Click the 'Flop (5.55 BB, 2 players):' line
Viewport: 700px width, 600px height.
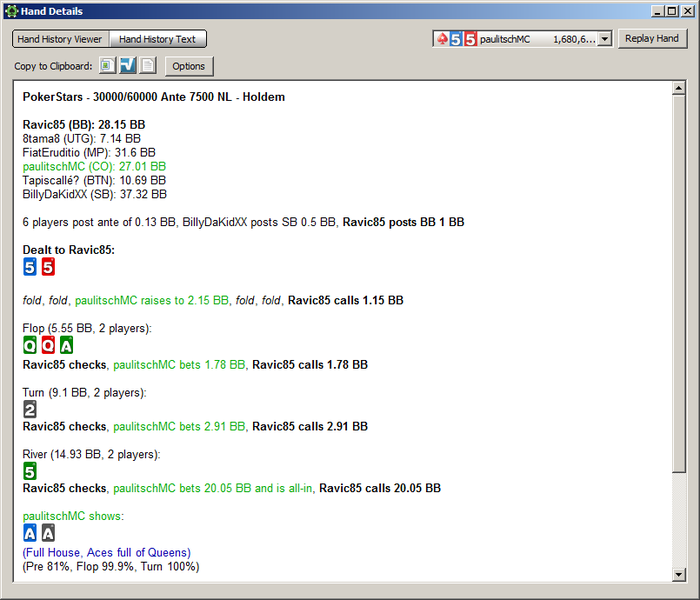coord(87,328)
